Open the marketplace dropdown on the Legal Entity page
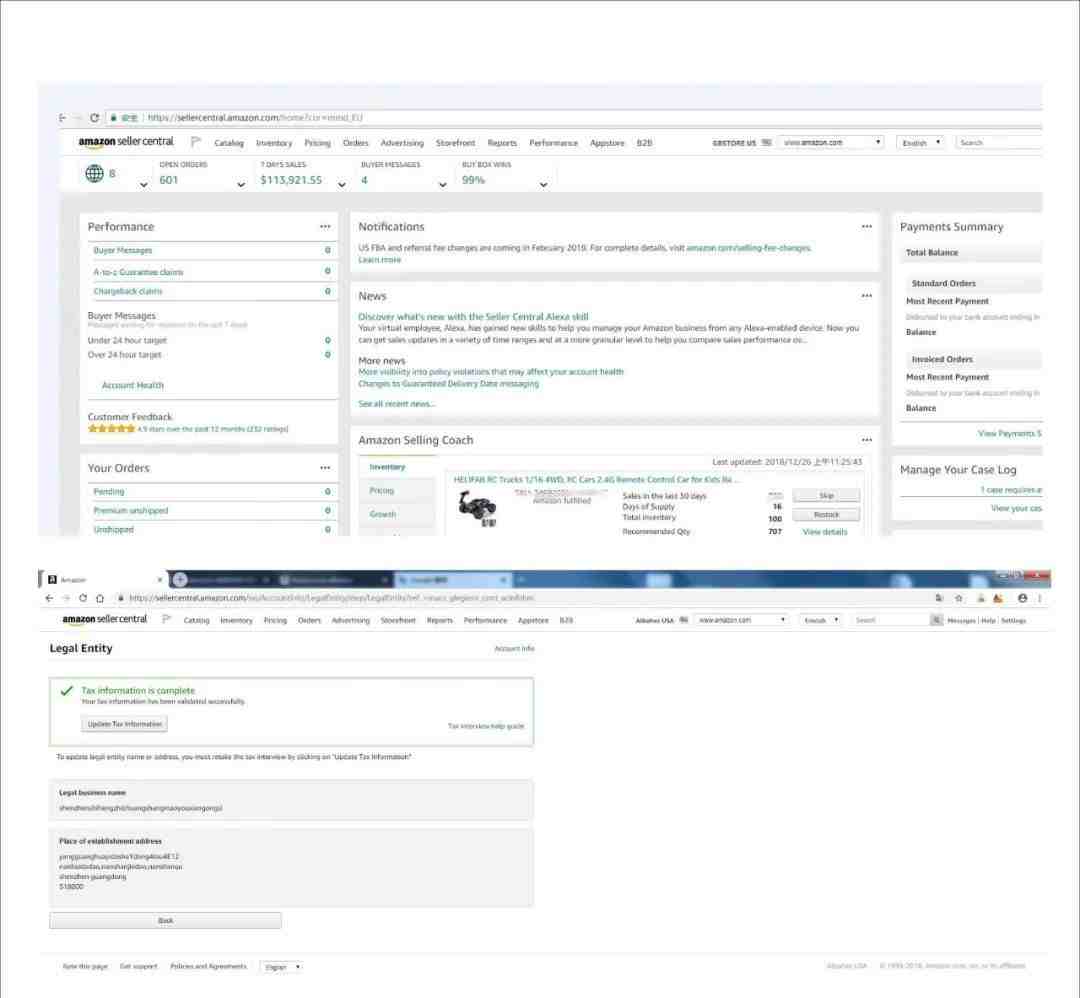 pyautogui.click(x=740, y=620)
